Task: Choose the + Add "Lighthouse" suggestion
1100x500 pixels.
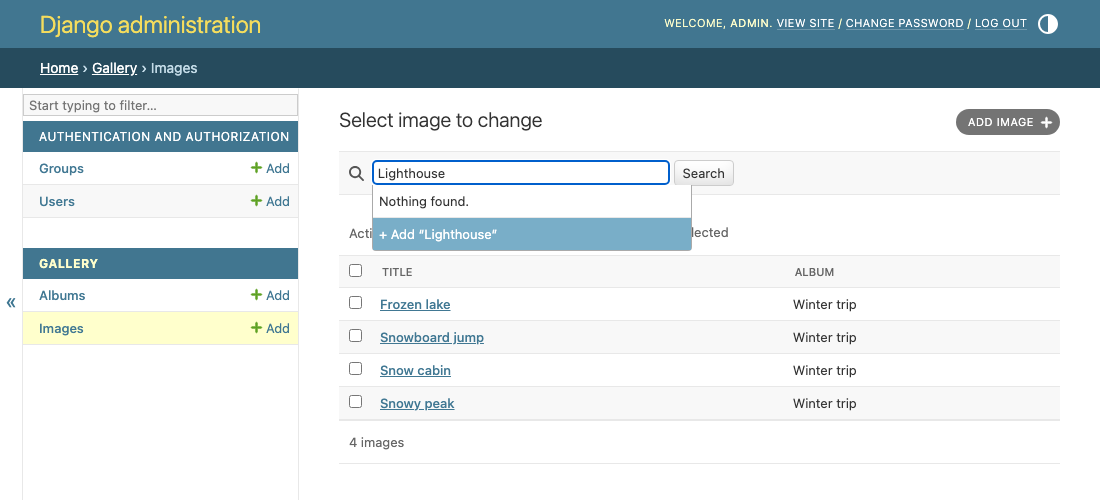Action: click(x=532, y=234)
